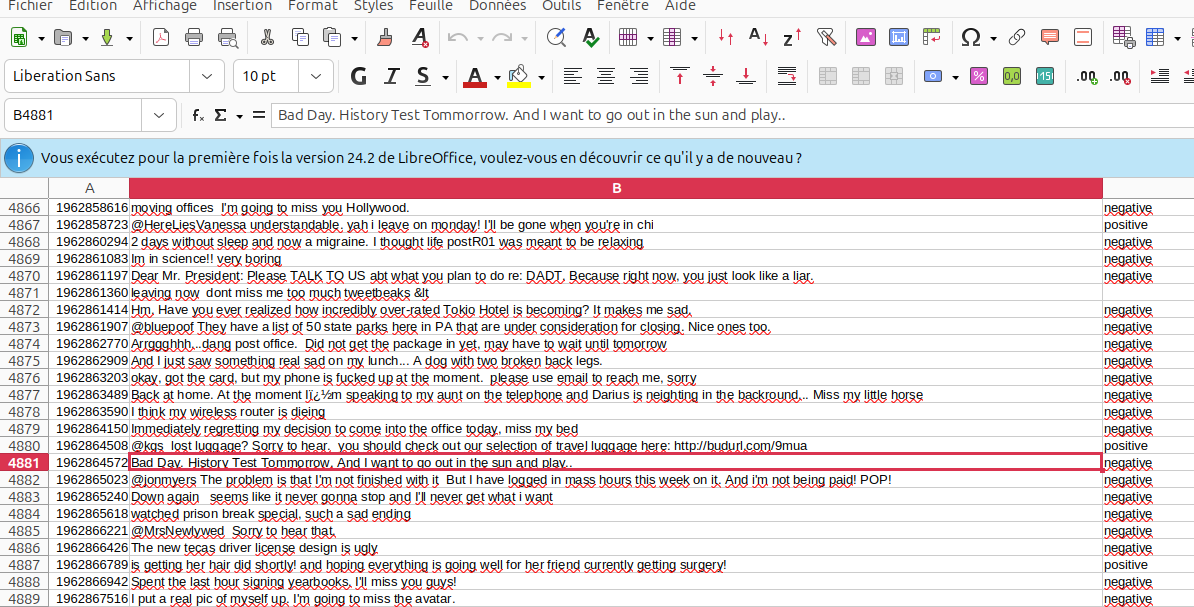Viewport: 1194px width, 607px height.
Task: Click the Clone Formatting paintbrush icon
Action: click(x=385, y=38)
